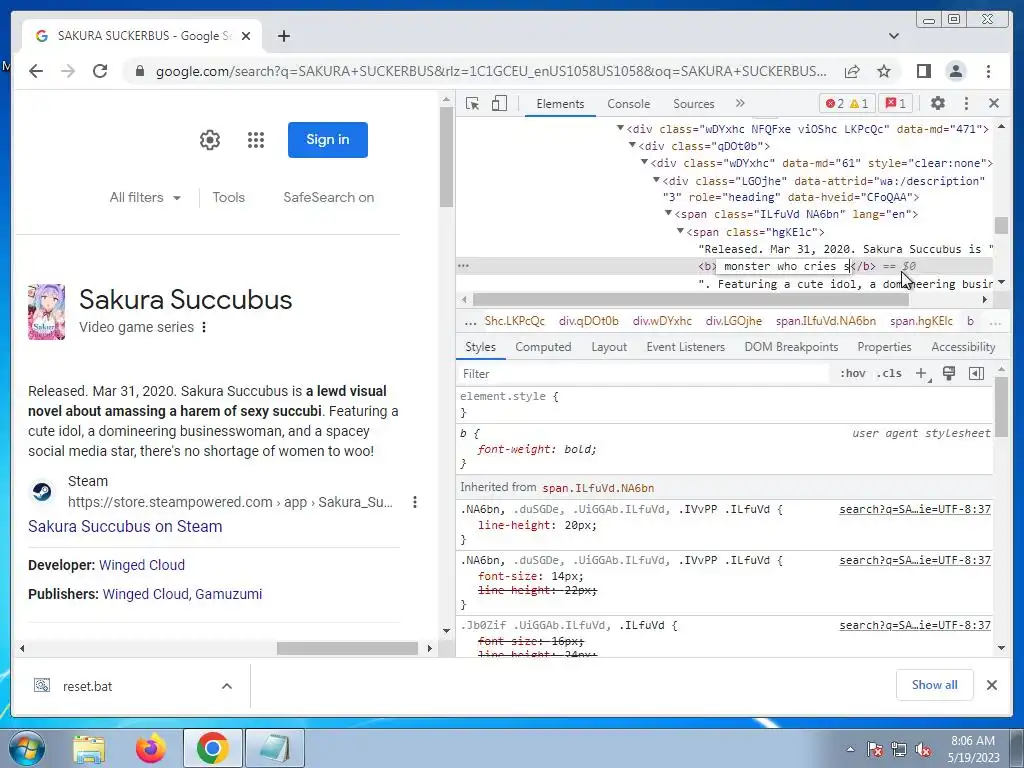The image size is (1024, 768).
Task: Share this page icon in address bar
Action: (852, 71)
